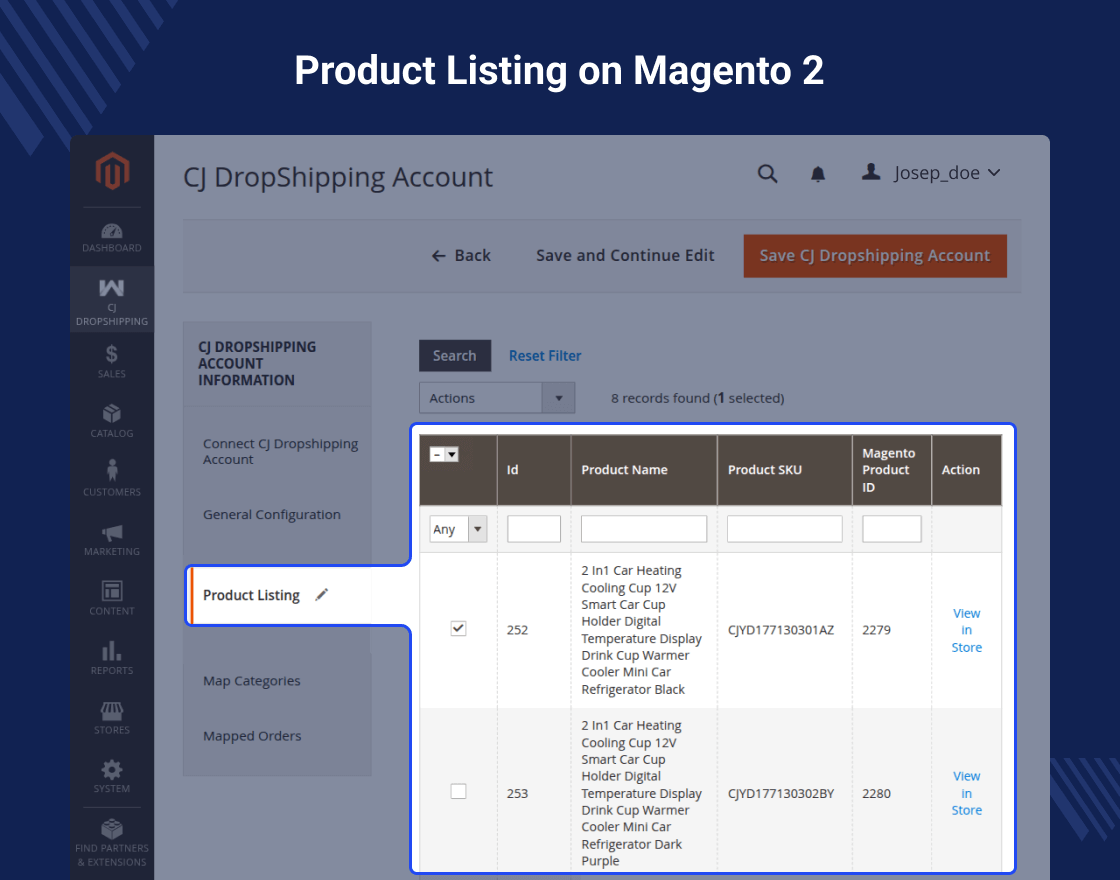Uncheck the checkbox for product 252
Image resolution: width=1120 pixels, height=880 pixels.
tap(459, 629)
